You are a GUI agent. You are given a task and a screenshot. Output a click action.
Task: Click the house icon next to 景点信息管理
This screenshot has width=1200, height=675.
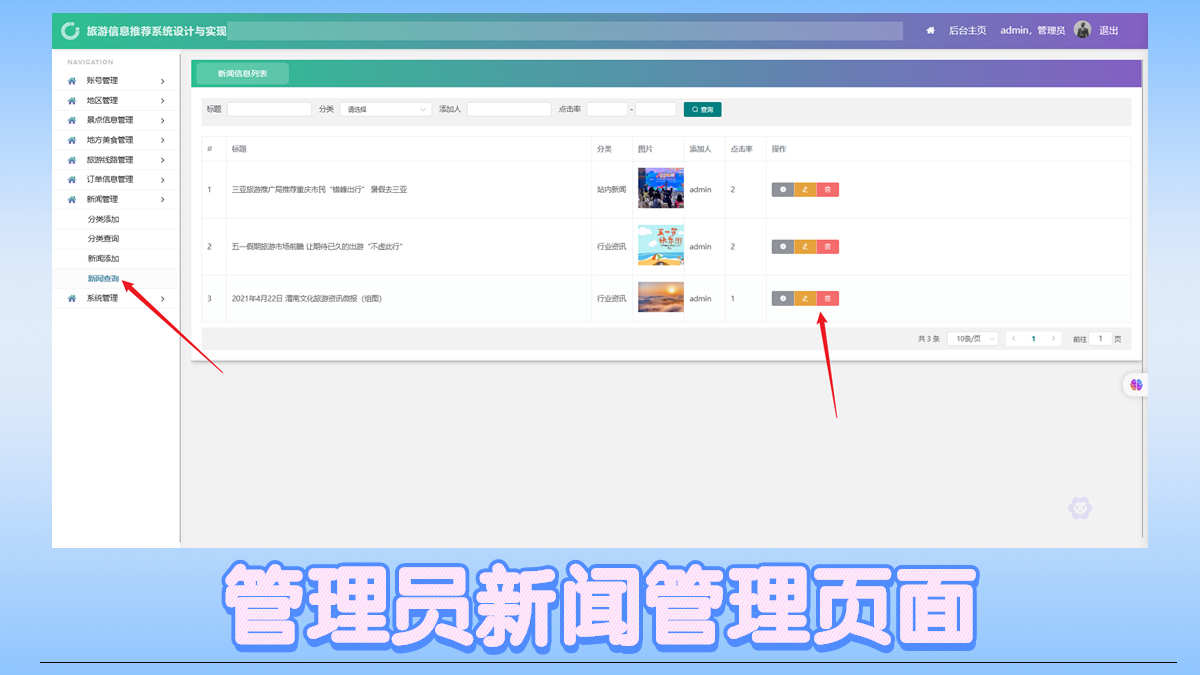[71, 120]
